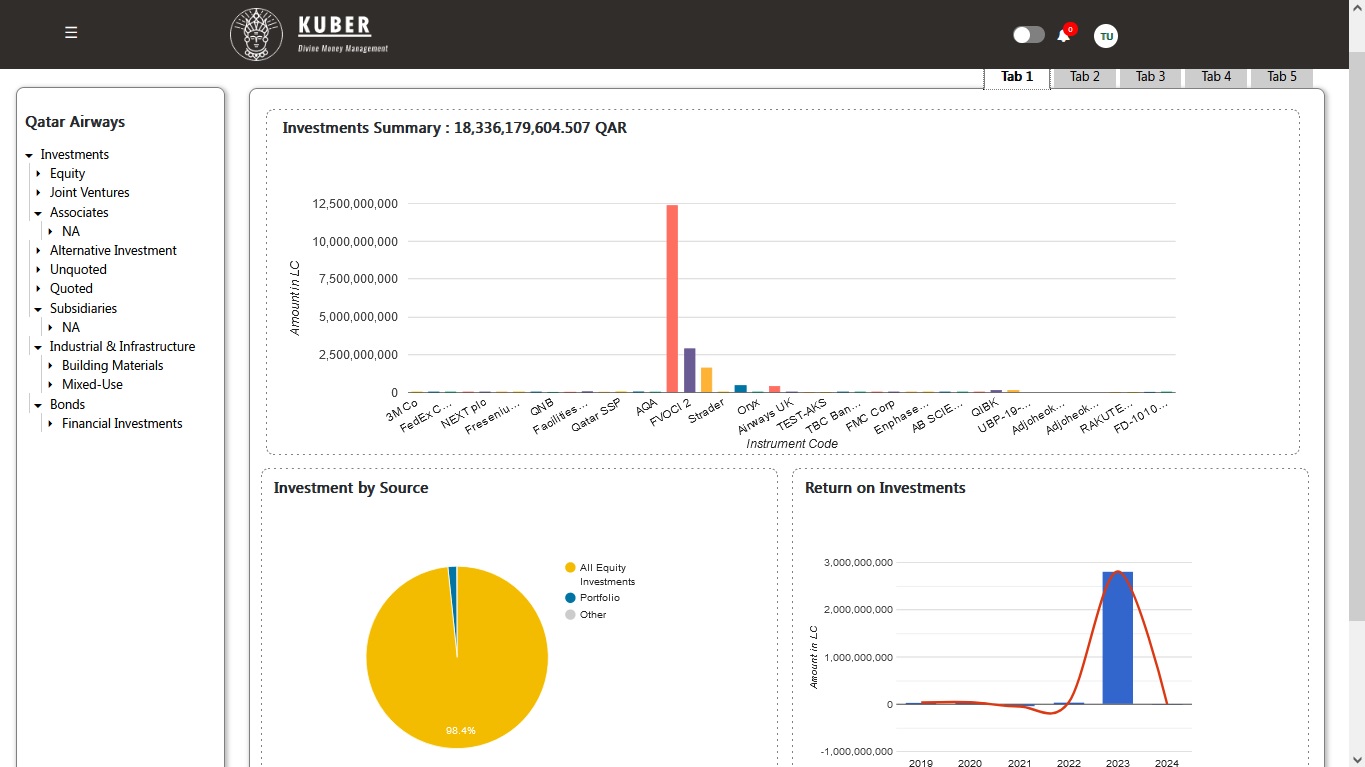Switch to Tab 5
Screen dimensions: 1365x767
[x=1281, y=77]
